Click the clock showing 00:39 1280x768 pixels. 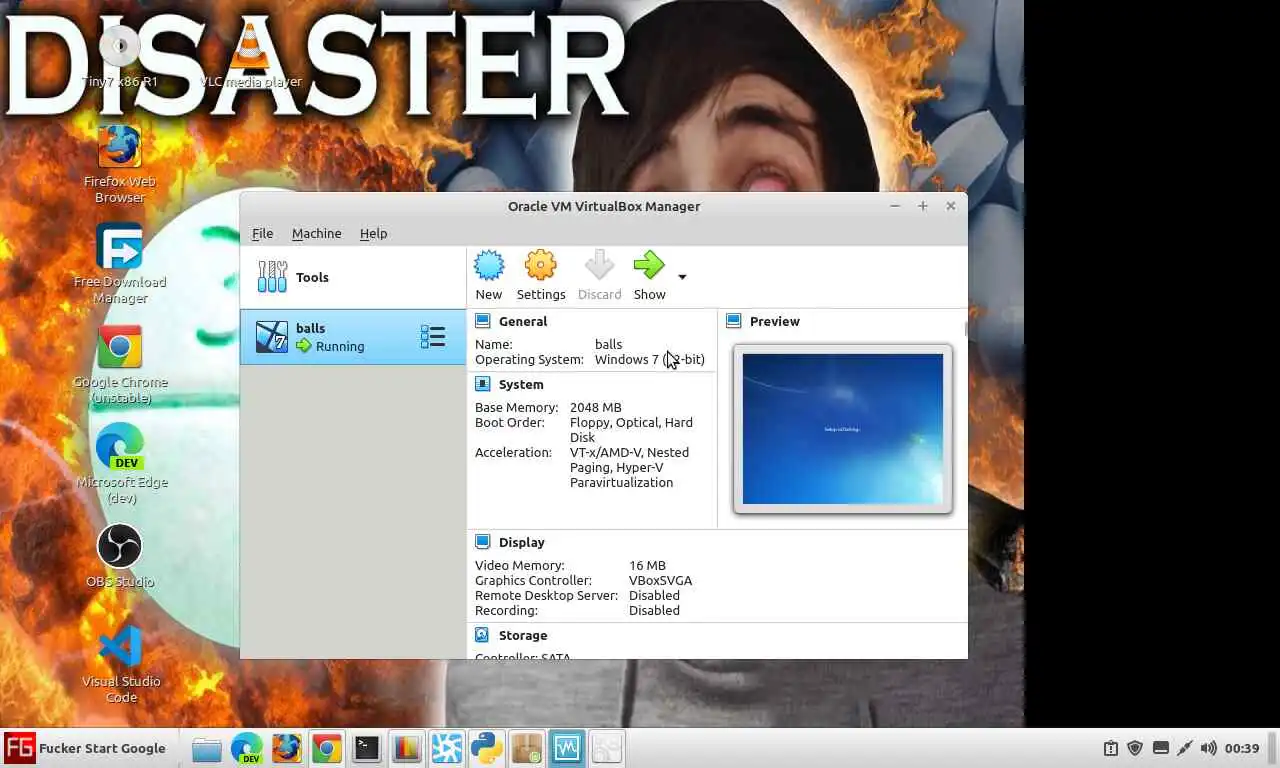tap(1242, 748)
